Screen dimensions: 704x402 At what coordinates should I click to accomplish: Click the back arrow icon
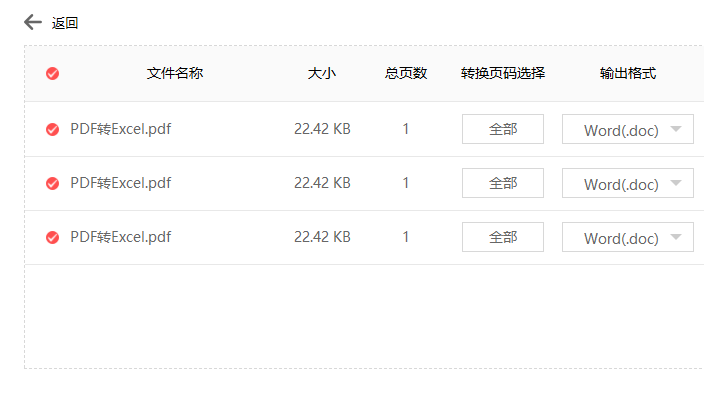click(x=33, y=22)
